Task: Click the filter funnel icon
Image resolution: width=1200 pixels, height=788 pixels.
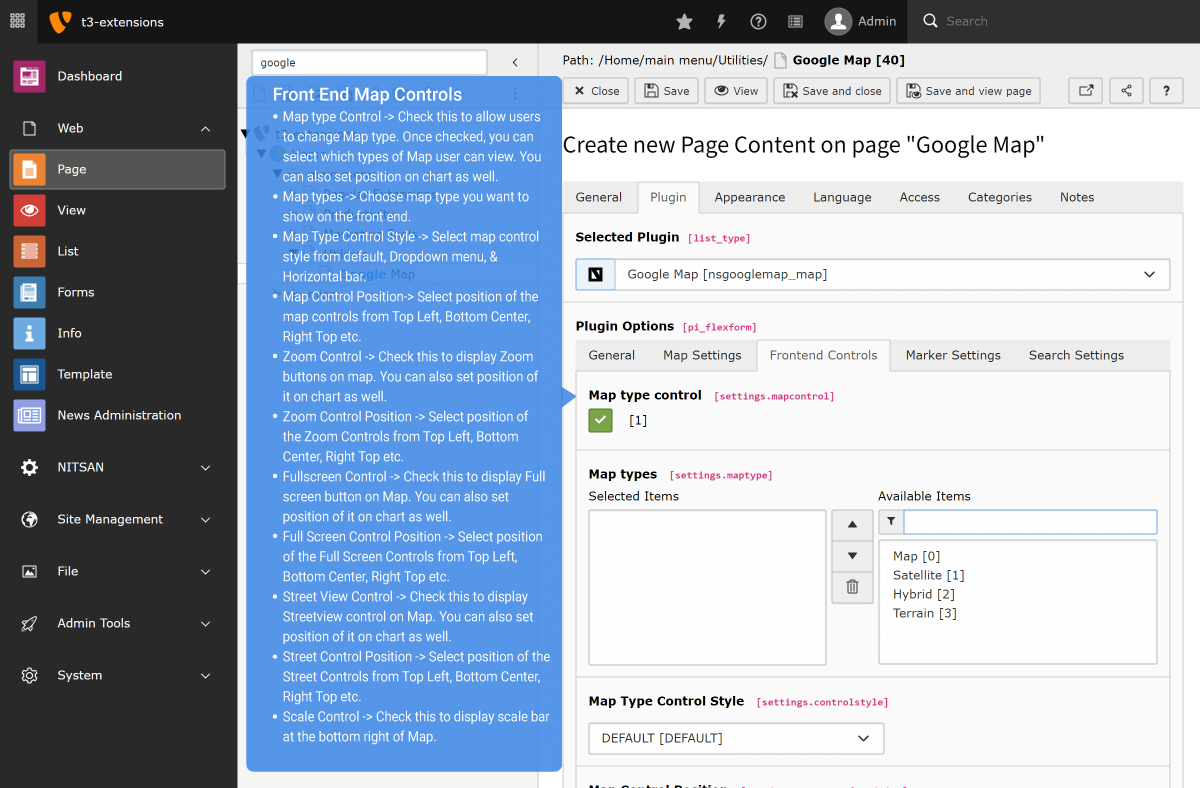Action: point(891,522)
